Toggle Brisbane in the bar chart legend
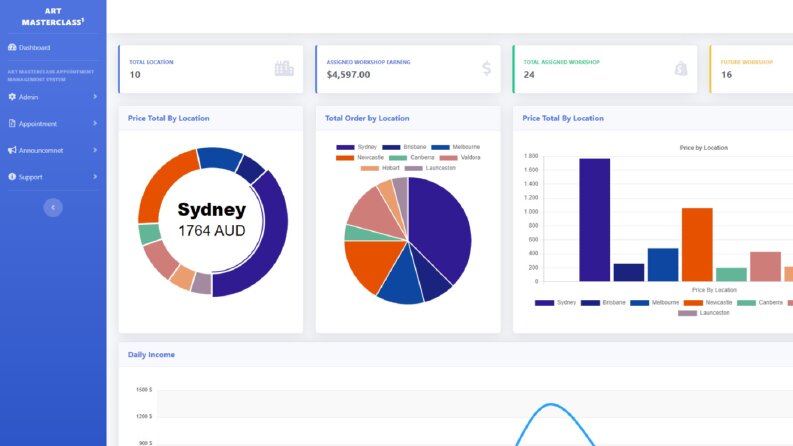Image resolution: width=793 pixels, height=446 pixels. pos(603,303)
